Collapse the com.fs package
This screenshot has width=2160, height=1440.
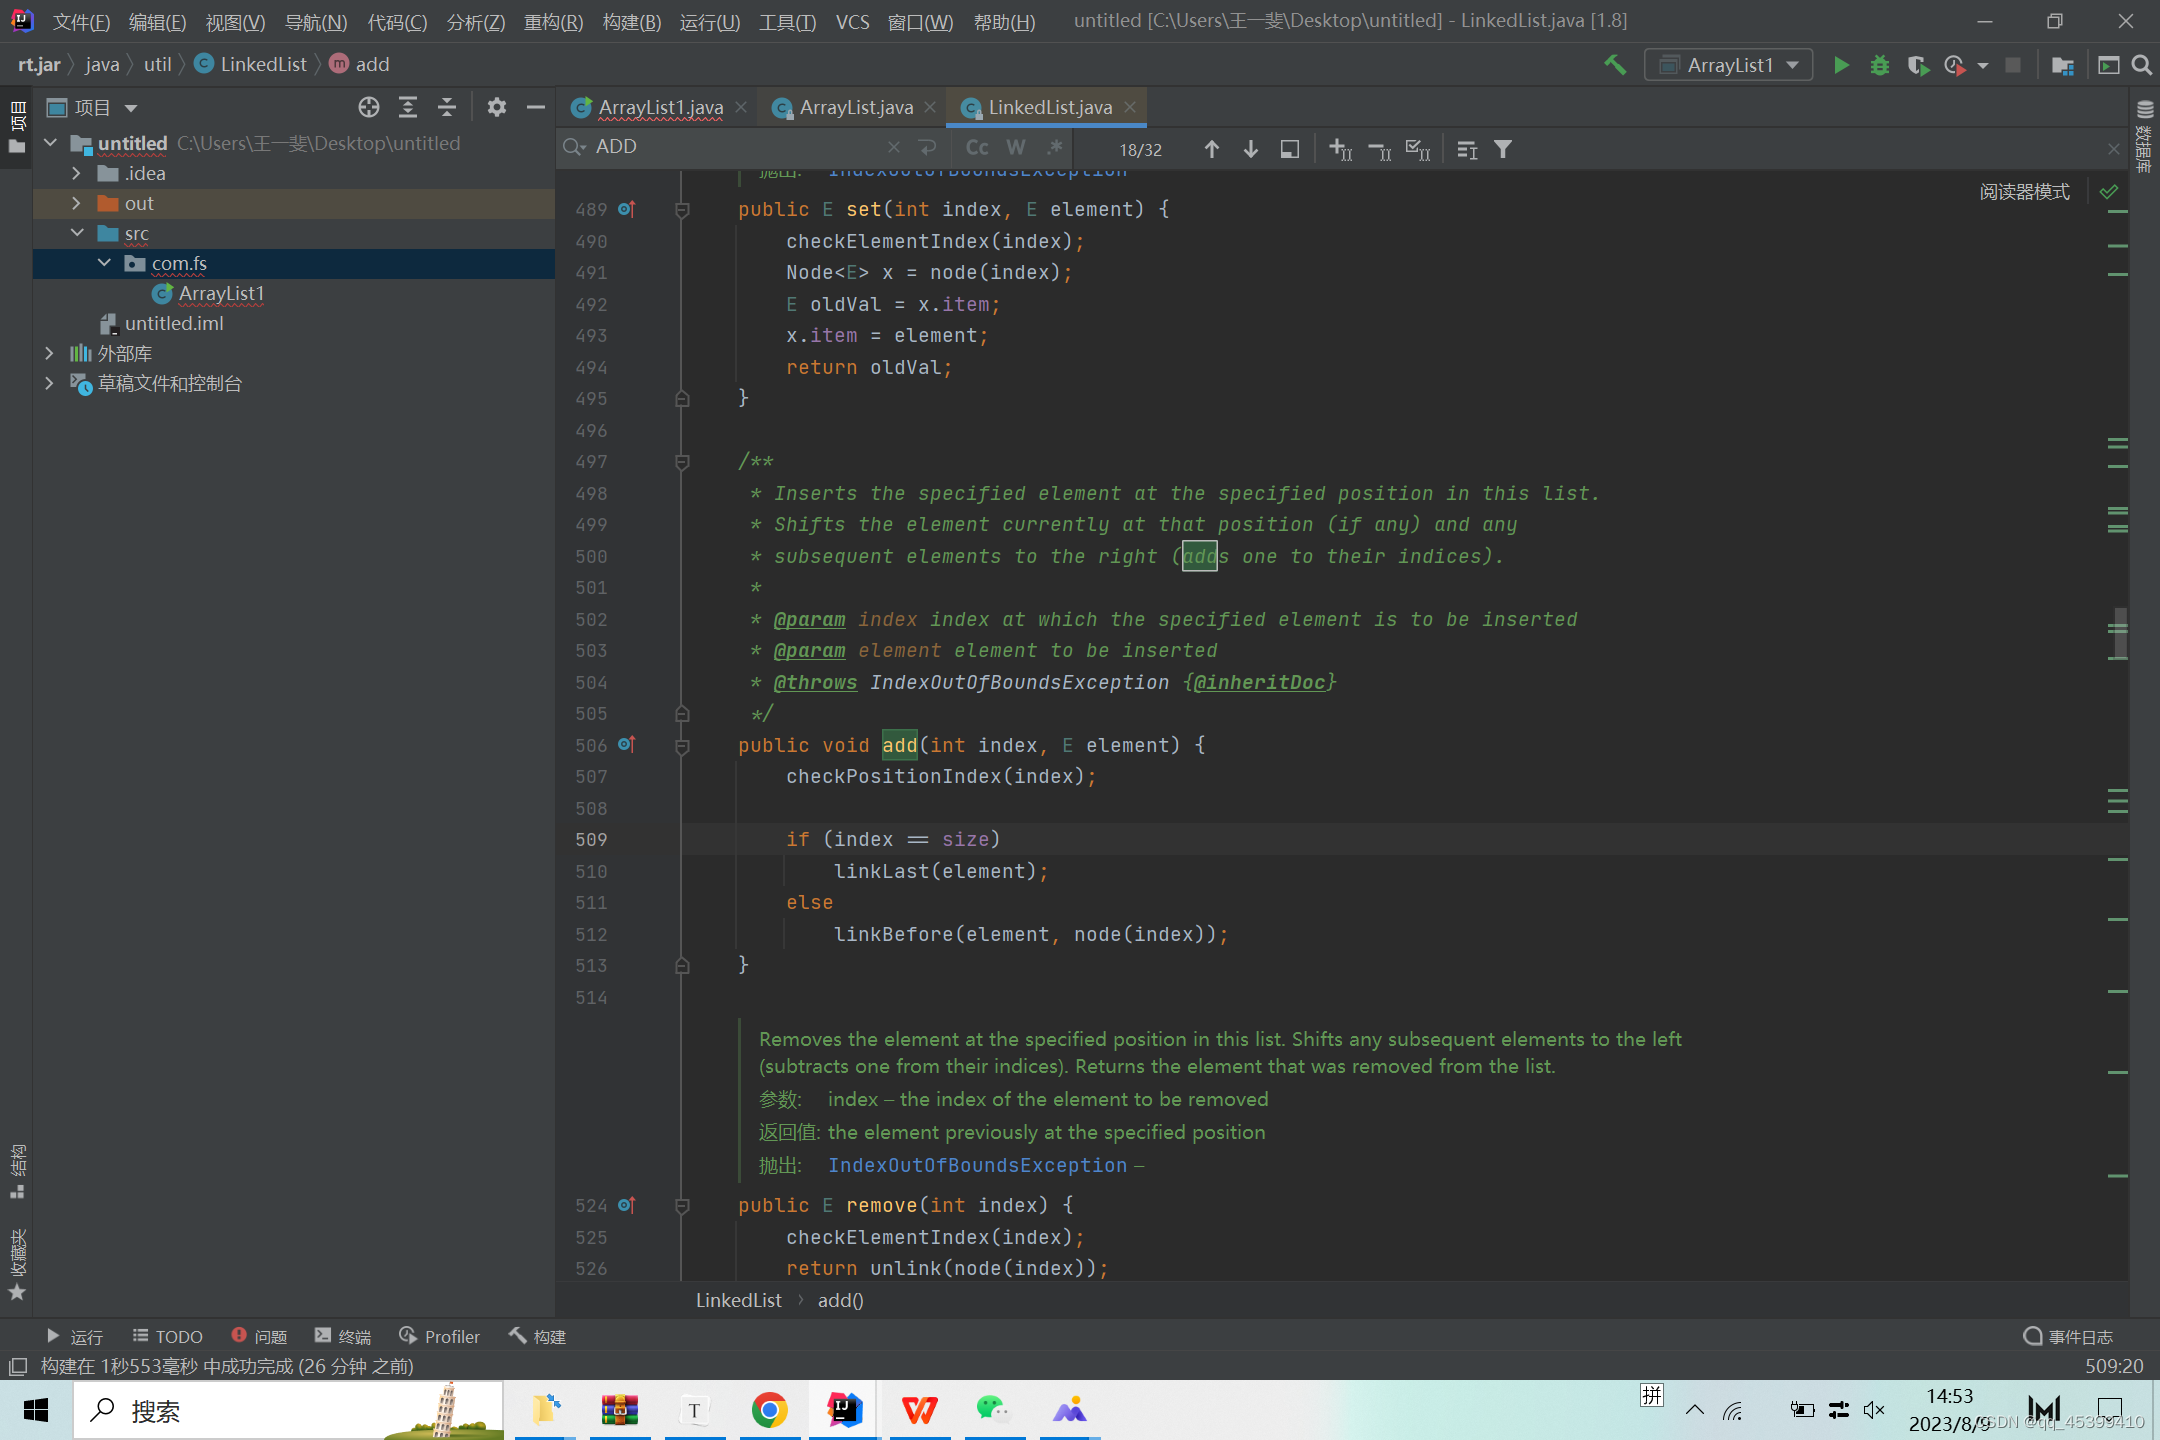[104, 263]
